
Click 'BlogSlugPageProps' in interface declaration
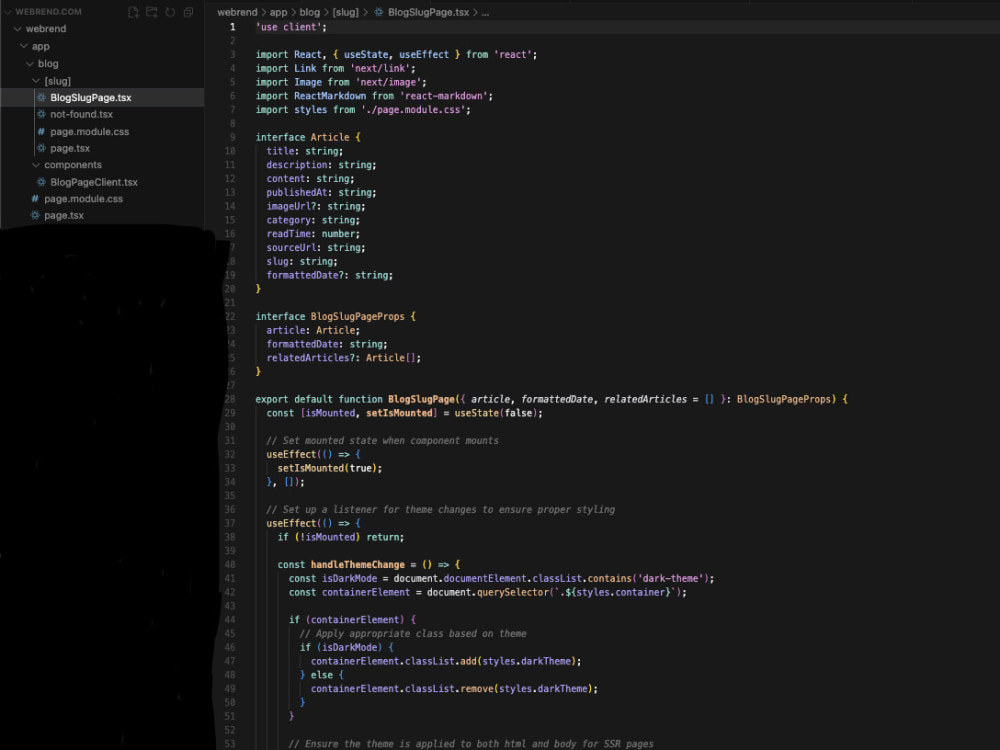(357, 316)
